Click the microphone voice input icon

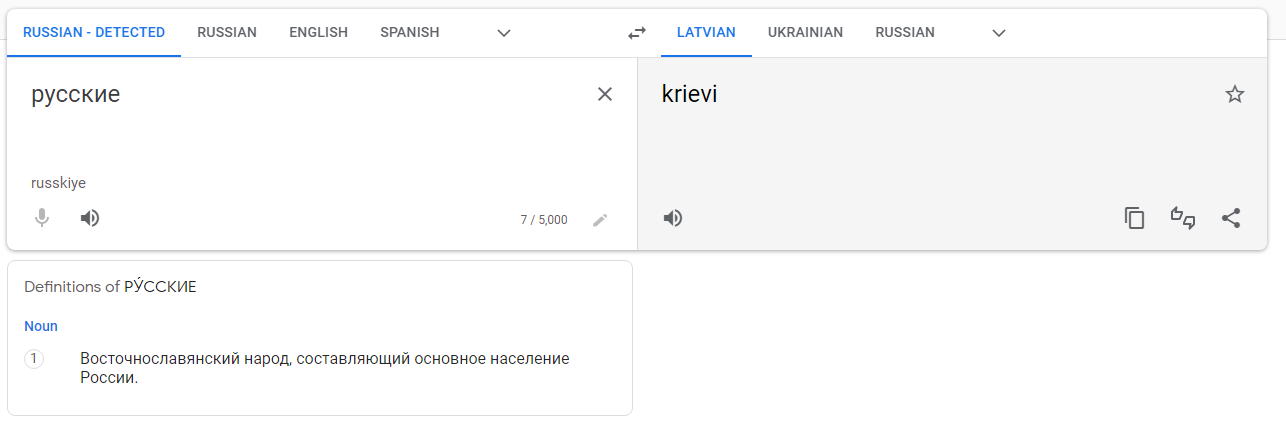(42, 218)
